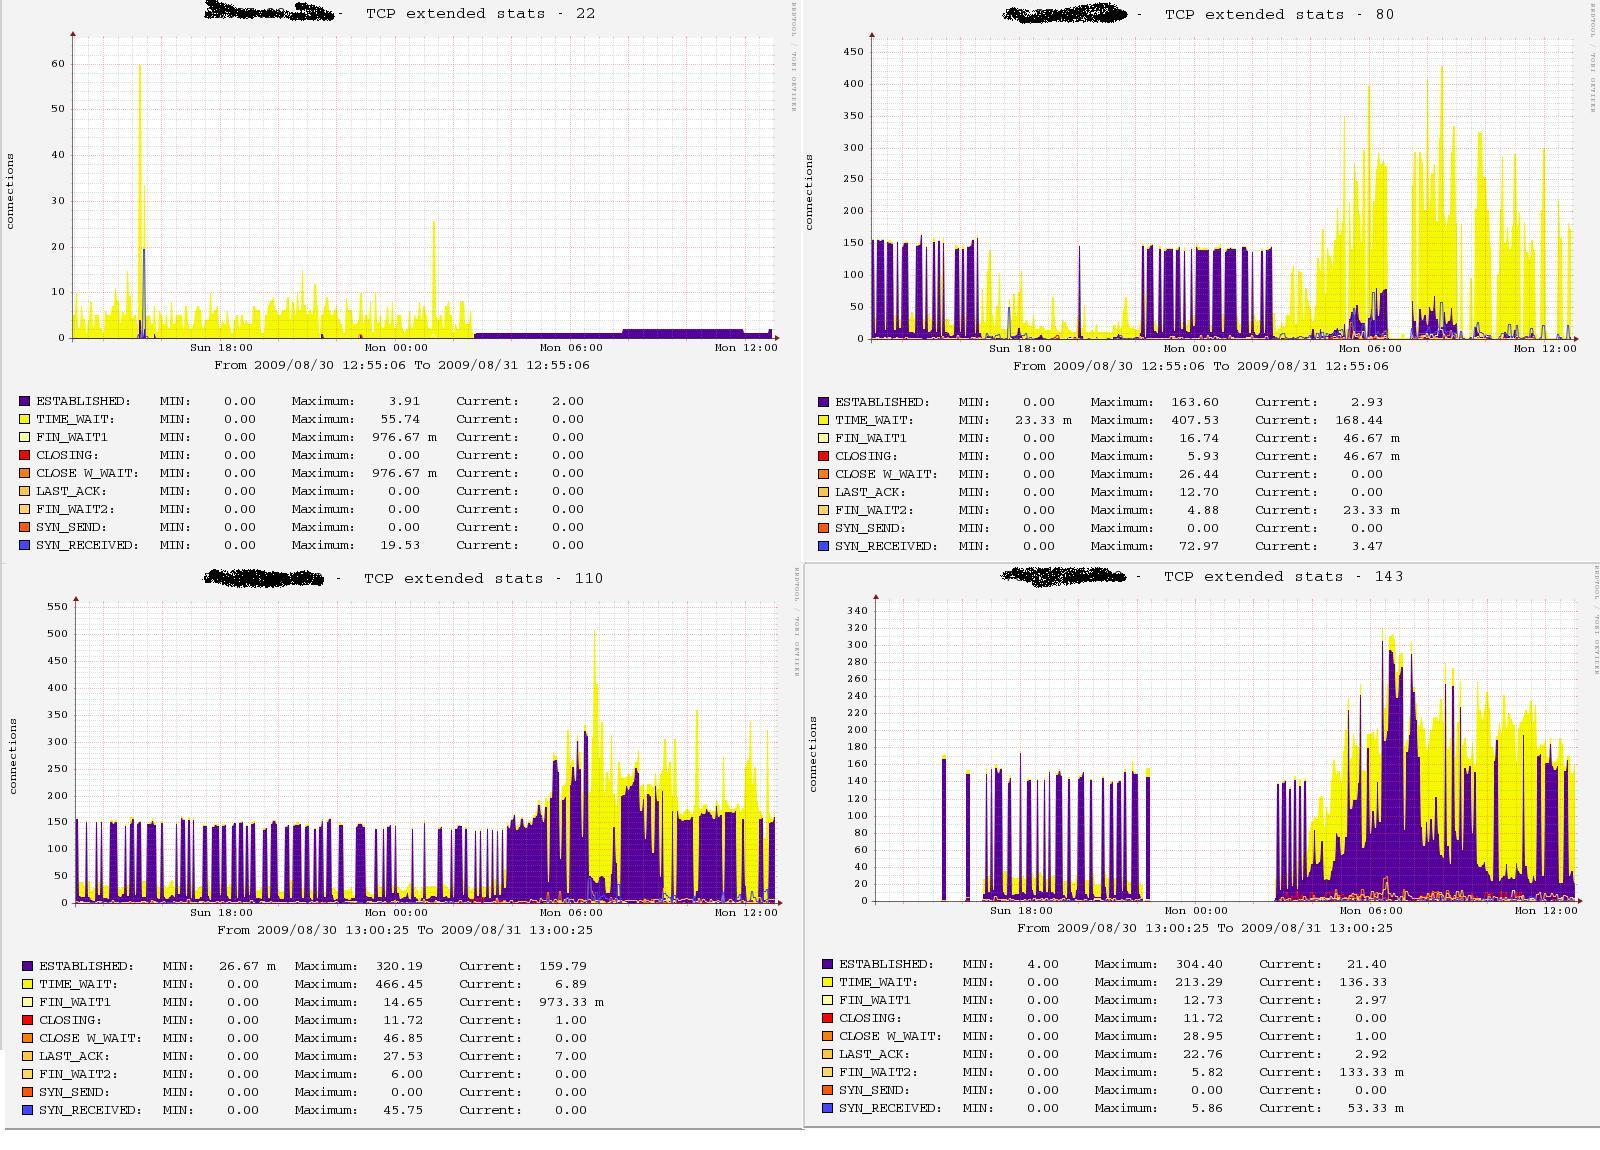Click the ESTABLISHED purple swatch in port 22 legend
Viewport: 1600px width, 1150px height.
pos(25,401)
